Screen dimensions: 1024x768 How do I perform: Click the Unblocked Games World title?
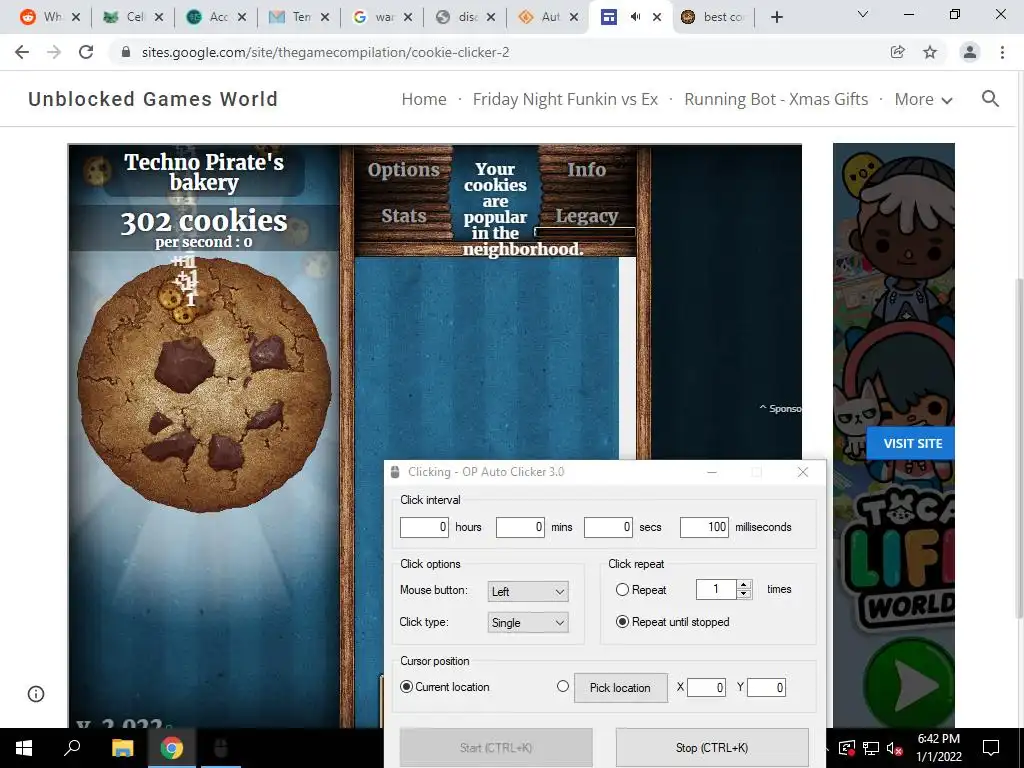(x=153, y=99)
